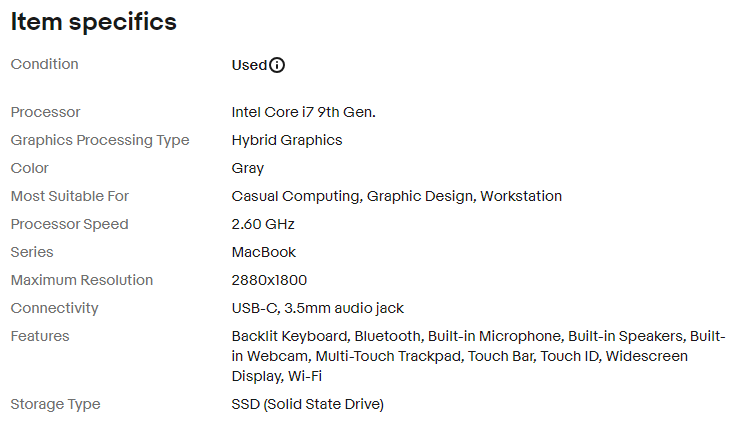
Task: Click the Connectivity label
Action: pyautogui.click(x=54, y=308)
